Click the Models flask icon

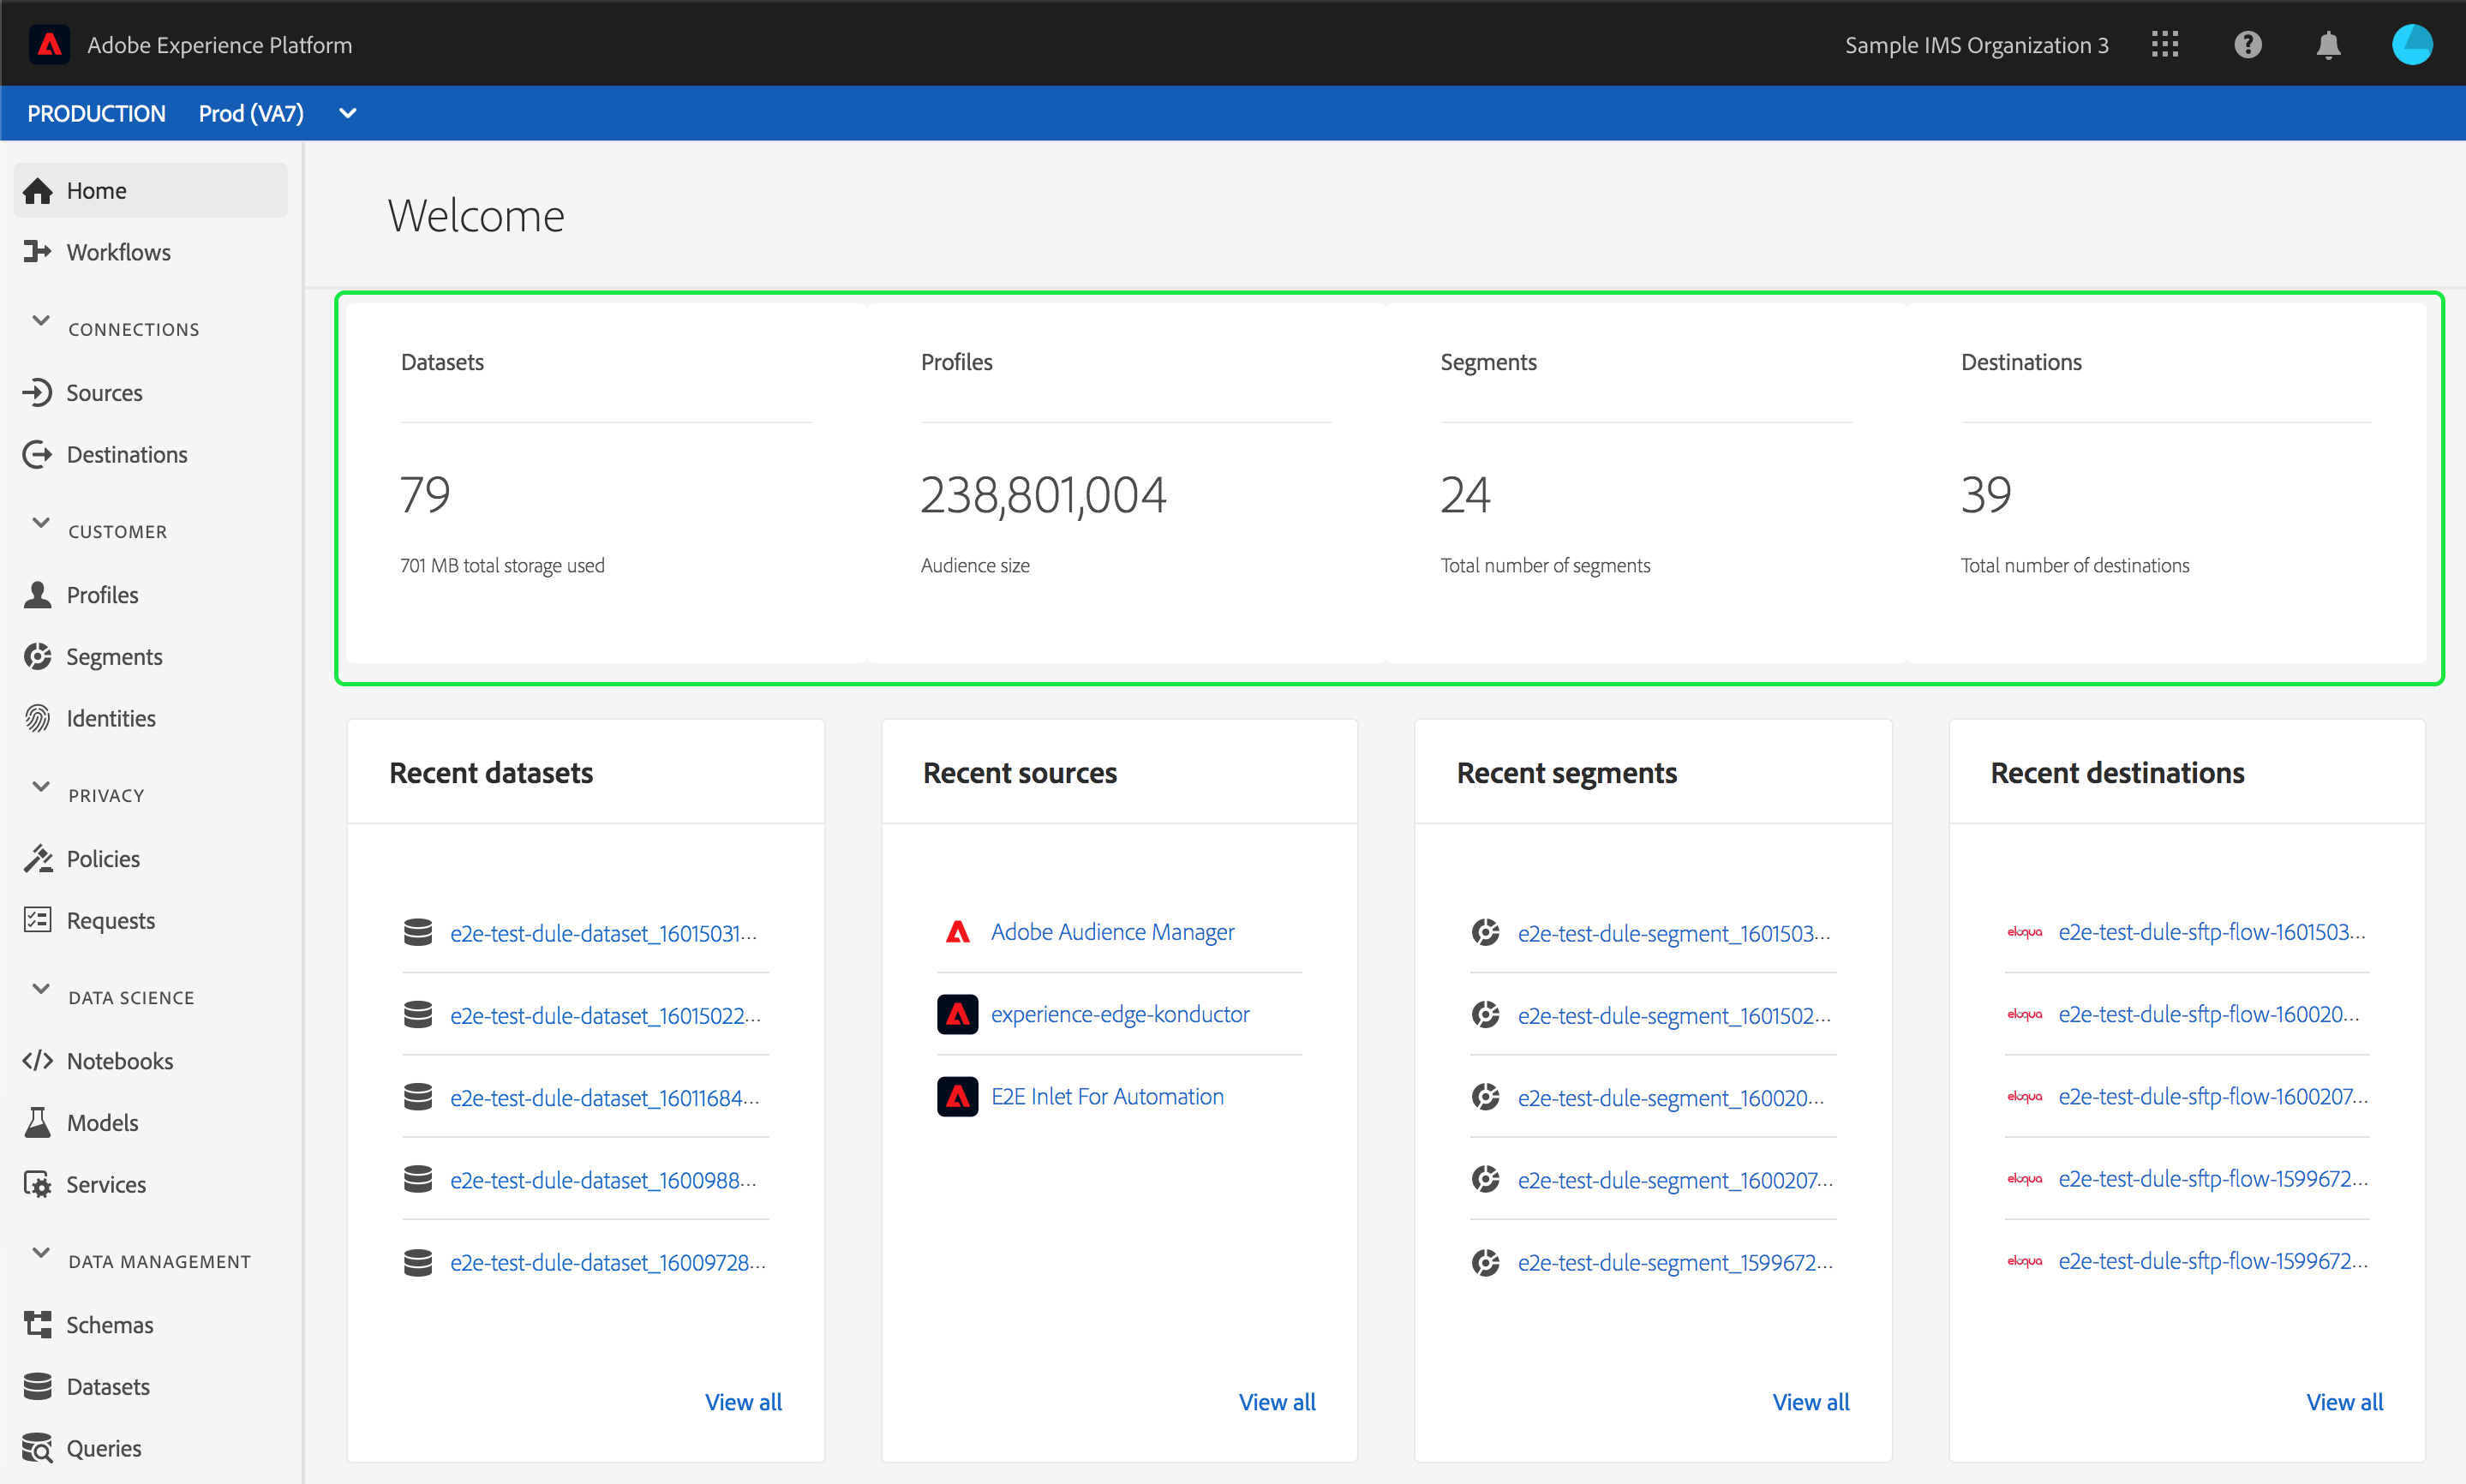click(x=38, y=1122)
